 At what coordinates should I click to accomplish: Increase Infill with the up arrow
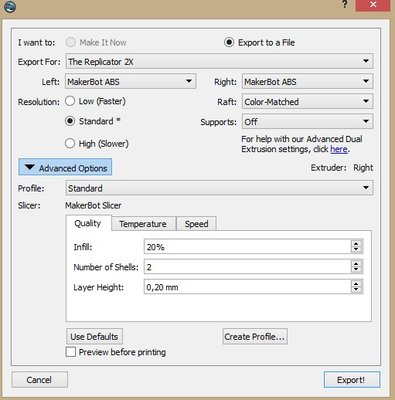click(x=356, y=244)
